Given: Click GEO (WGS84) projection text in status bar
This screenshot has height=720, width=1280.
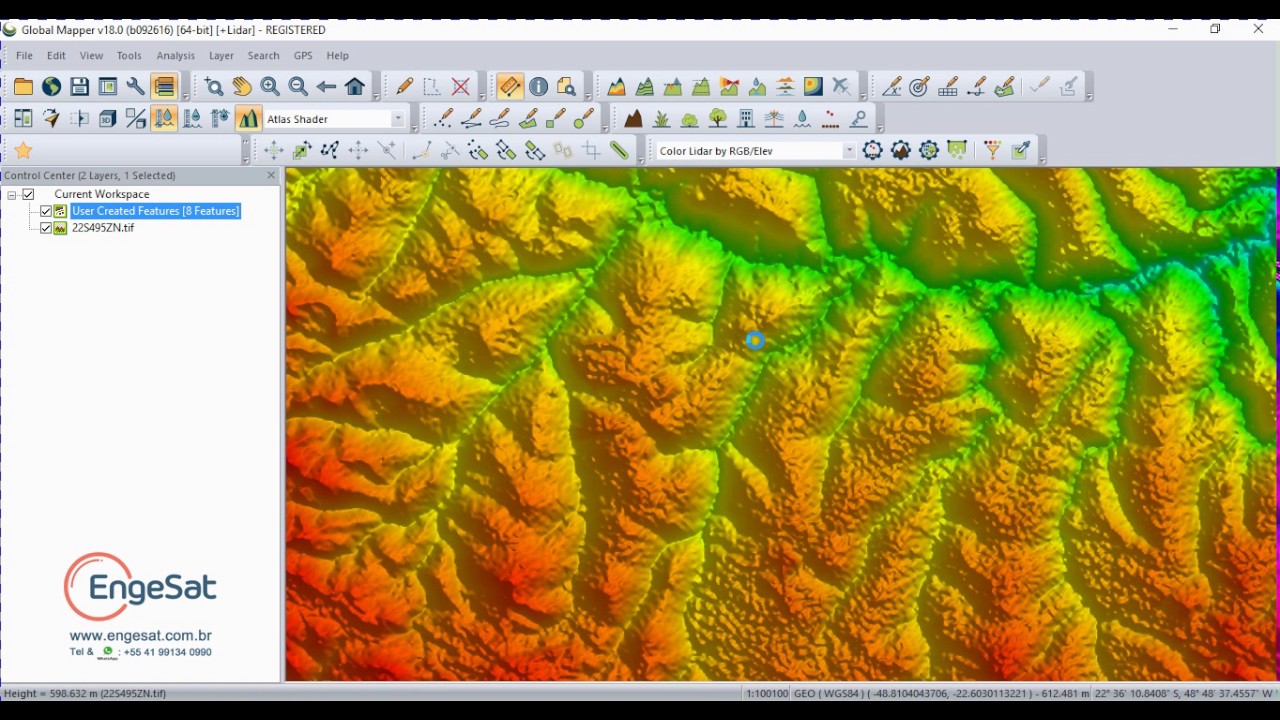Looking at the screenshot, I should coord(828,693).
